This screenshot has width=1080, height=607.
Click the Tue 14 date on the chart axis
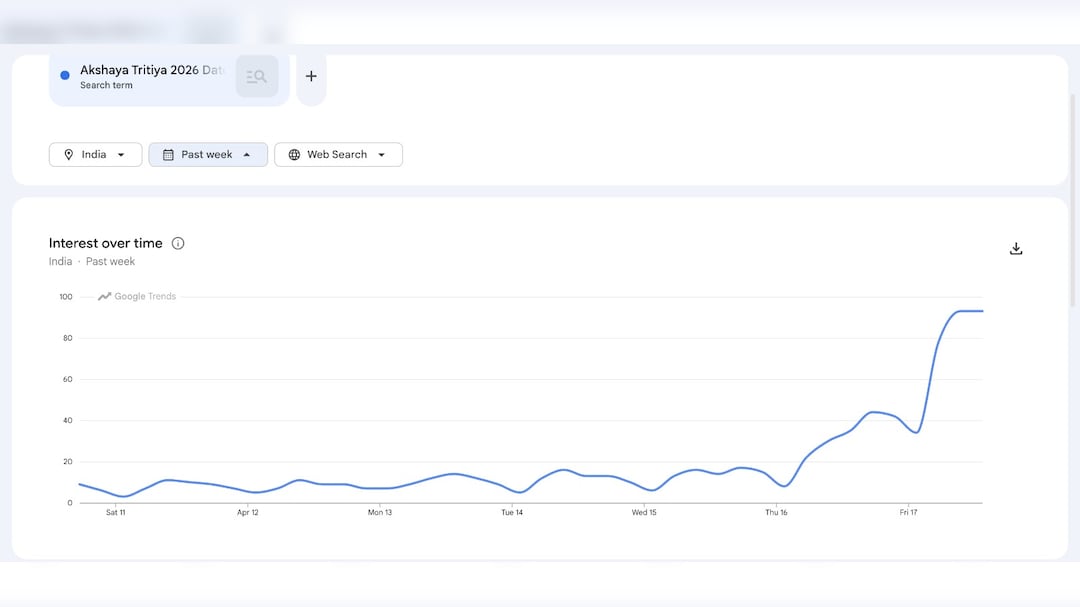[511, 513]
